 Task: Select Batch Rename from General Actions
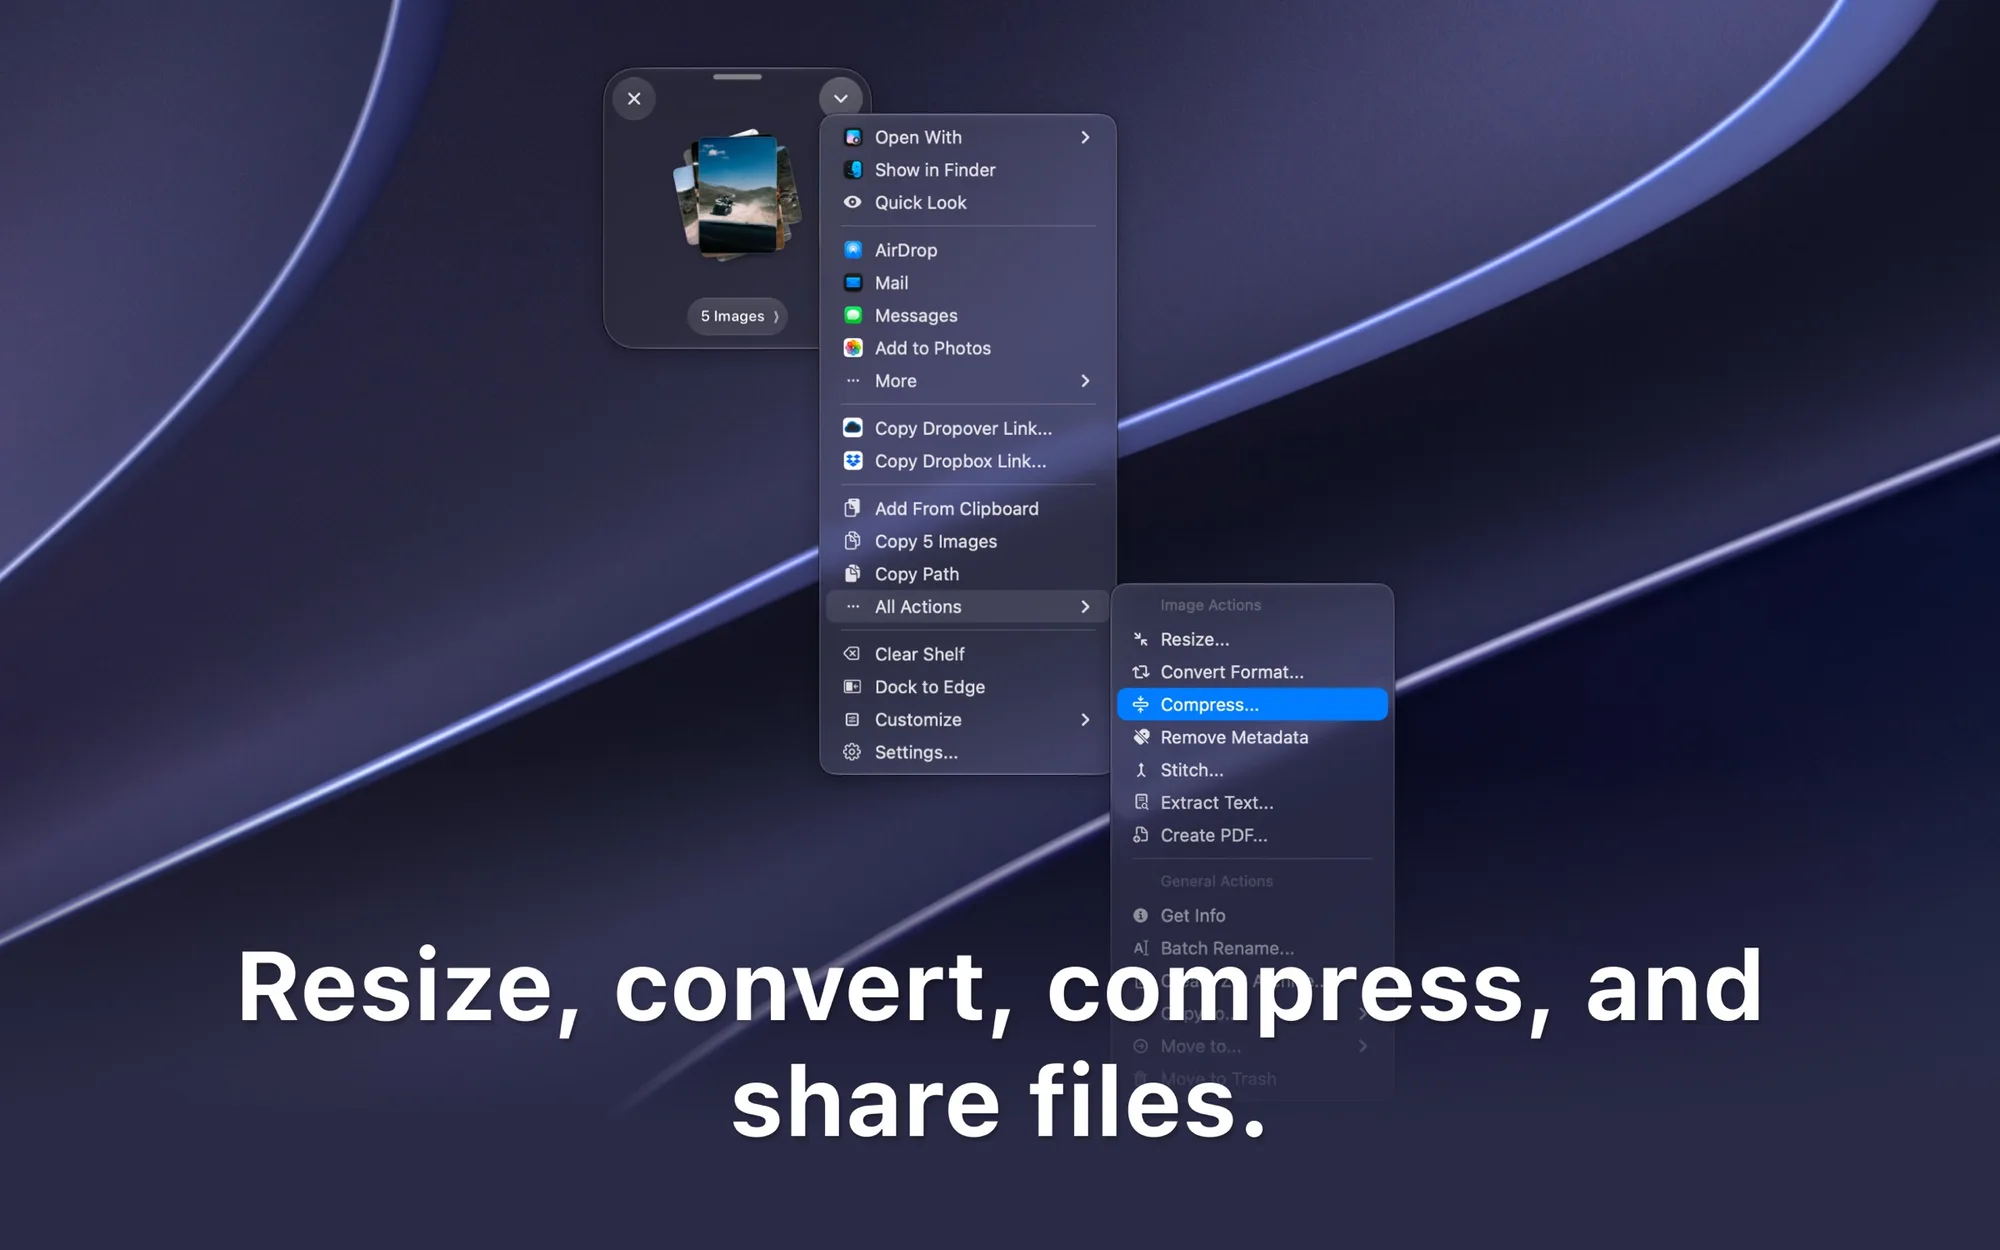[1252, 948]
